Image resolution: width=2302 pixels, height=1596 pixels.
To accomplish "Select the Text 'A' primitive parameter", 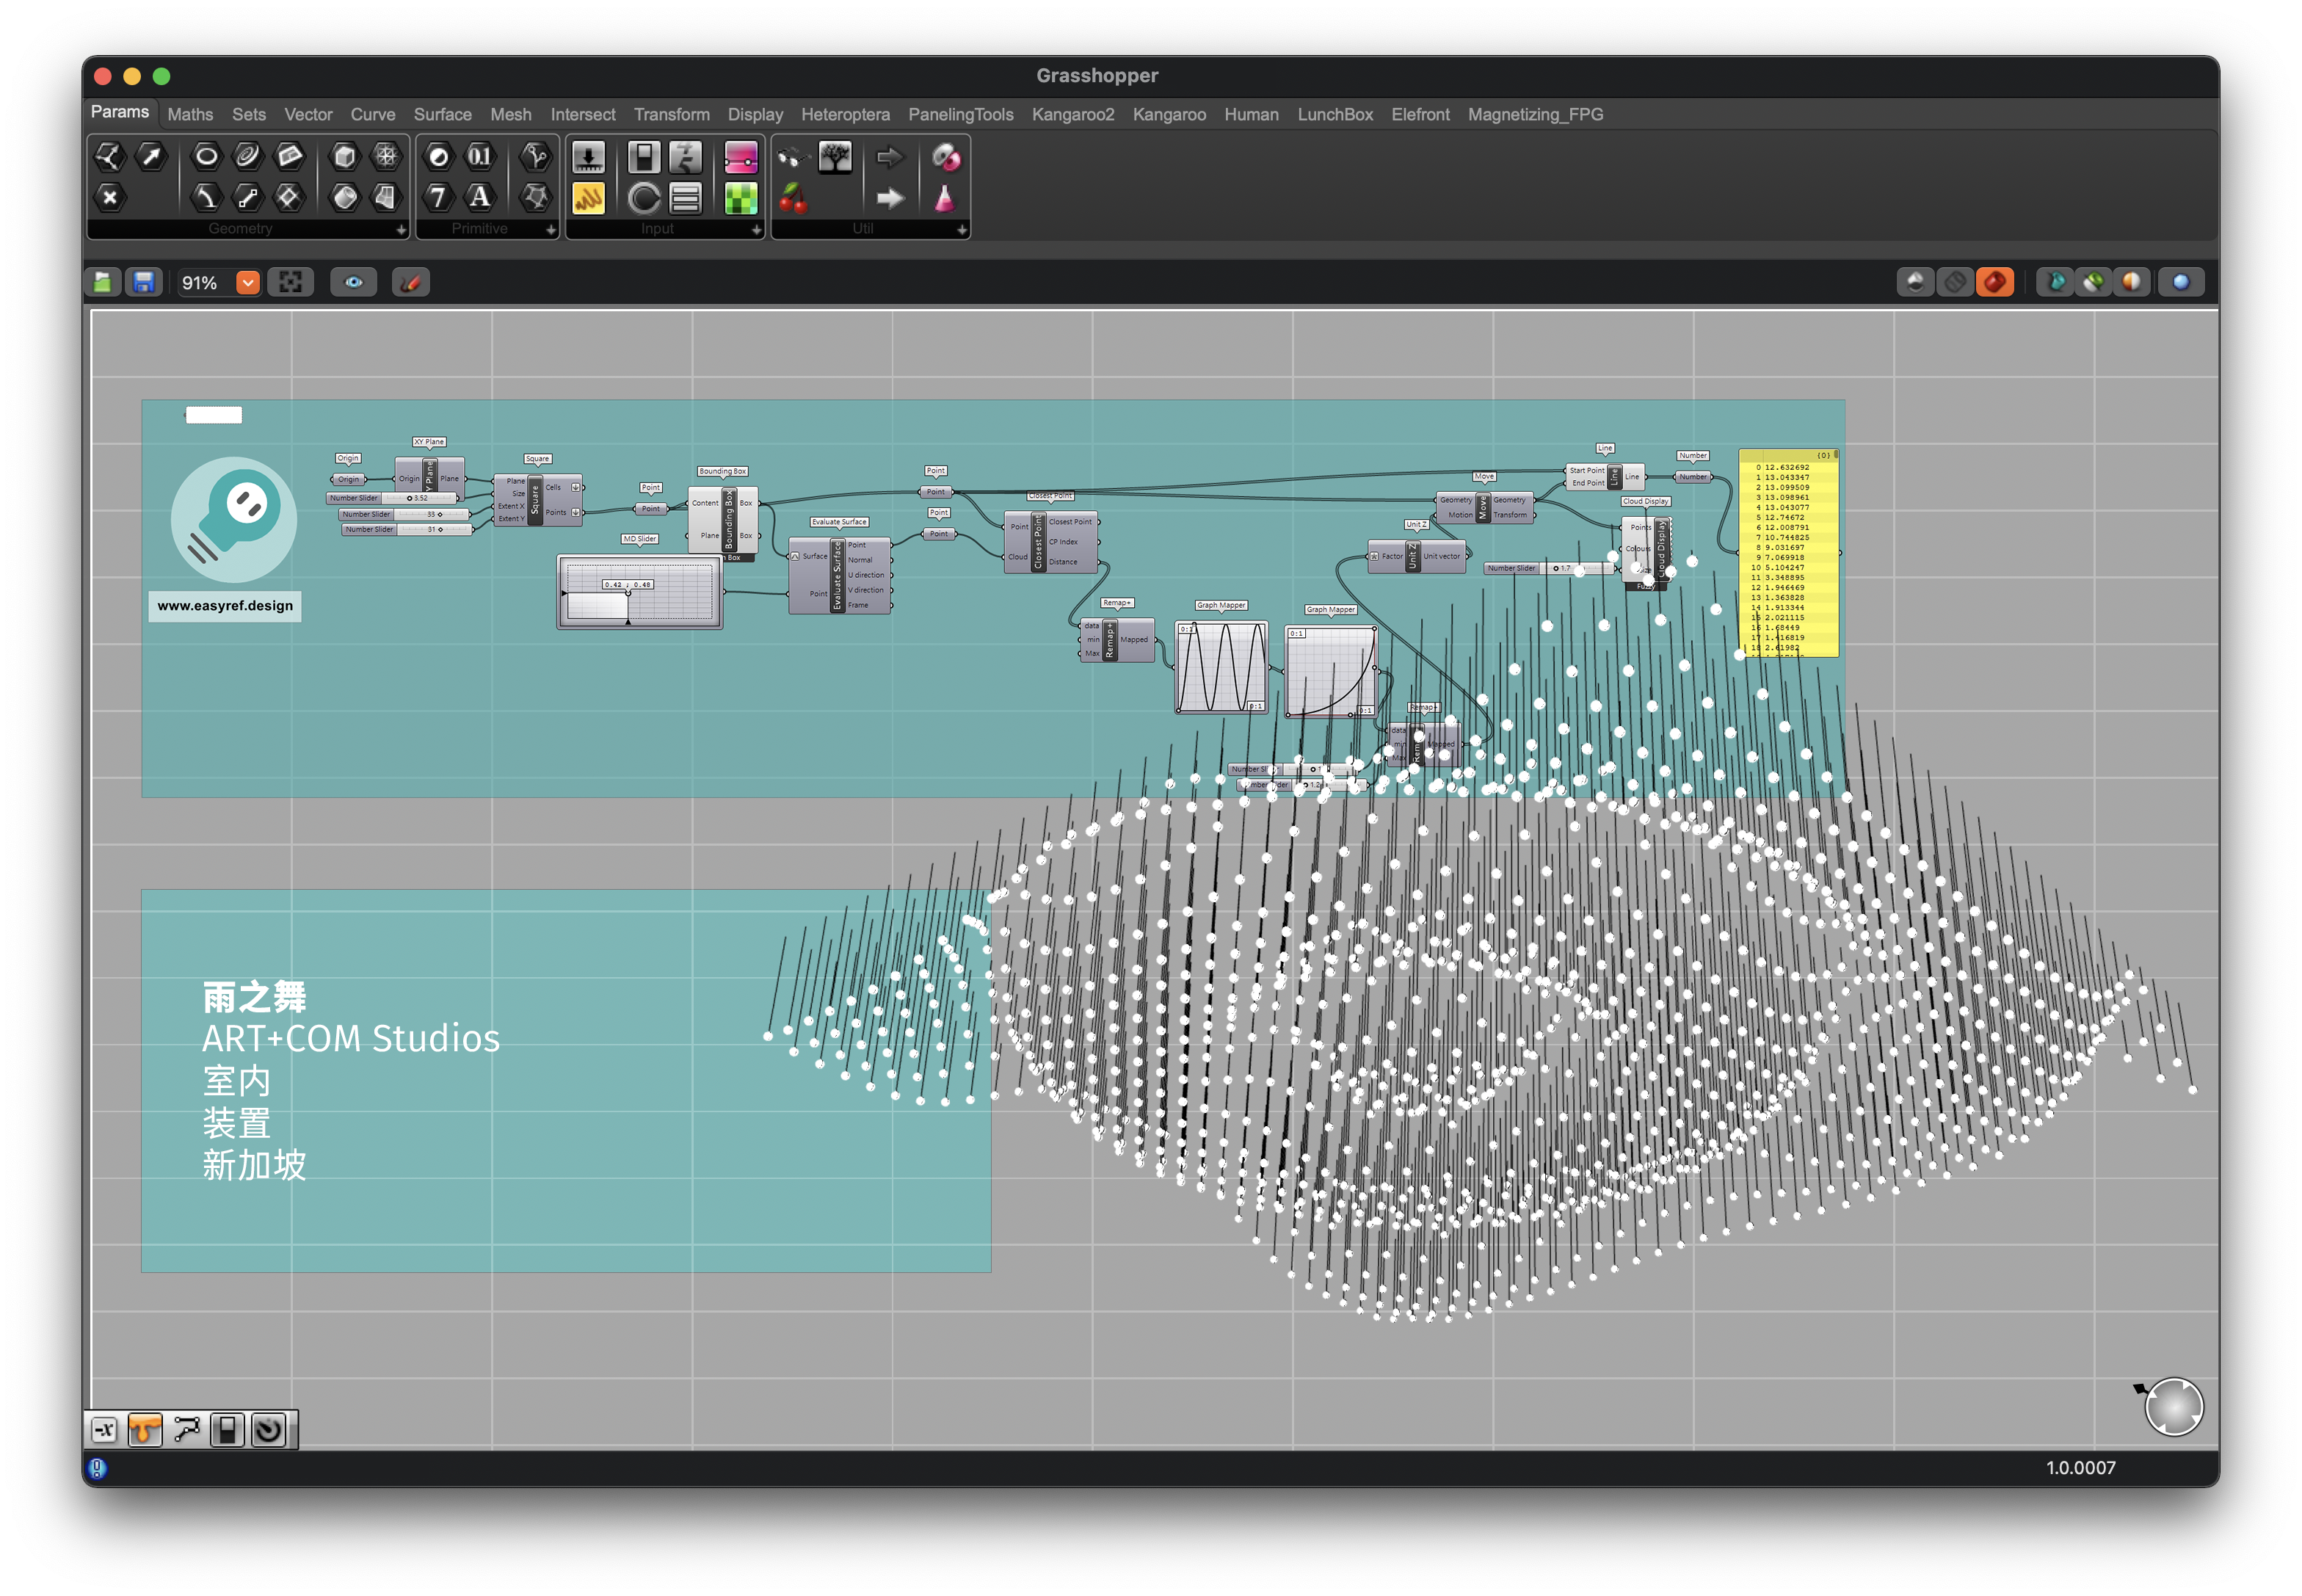I will 480,197.
